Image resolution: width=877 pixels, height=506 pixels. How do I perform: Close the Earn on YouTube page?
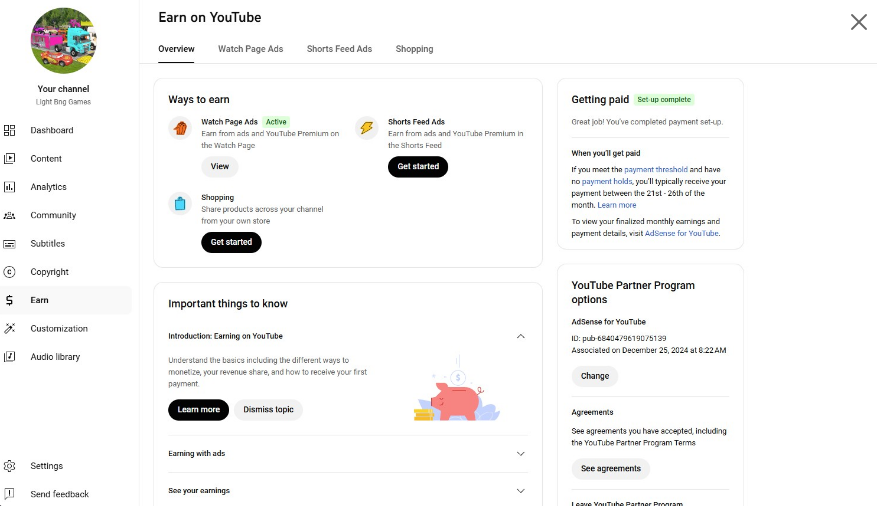point(859,22)
